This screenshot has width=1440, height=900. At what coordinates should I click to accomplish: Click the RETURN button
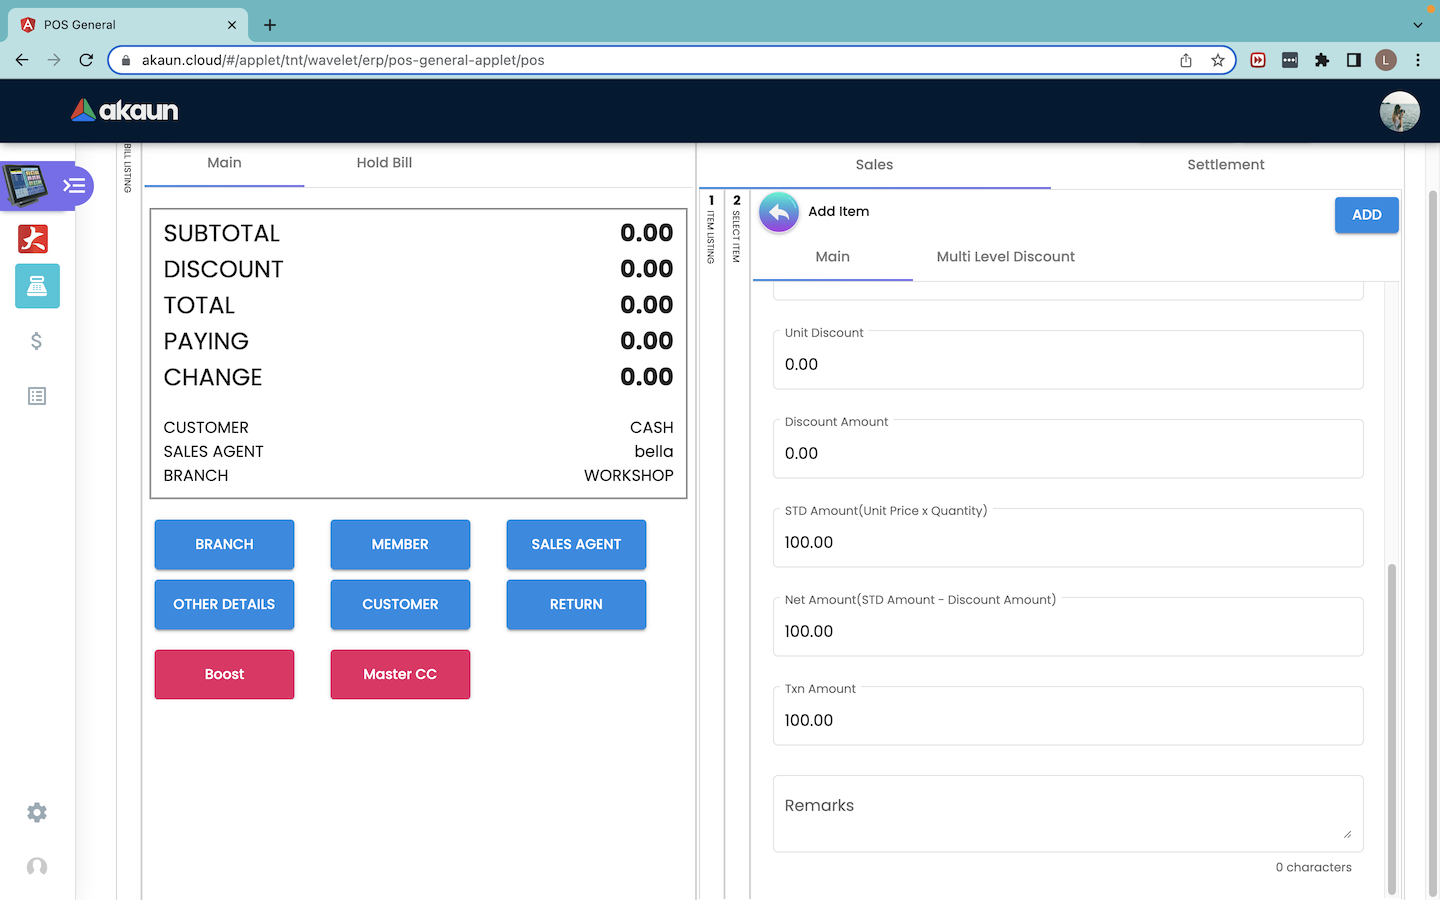[576, 604]
